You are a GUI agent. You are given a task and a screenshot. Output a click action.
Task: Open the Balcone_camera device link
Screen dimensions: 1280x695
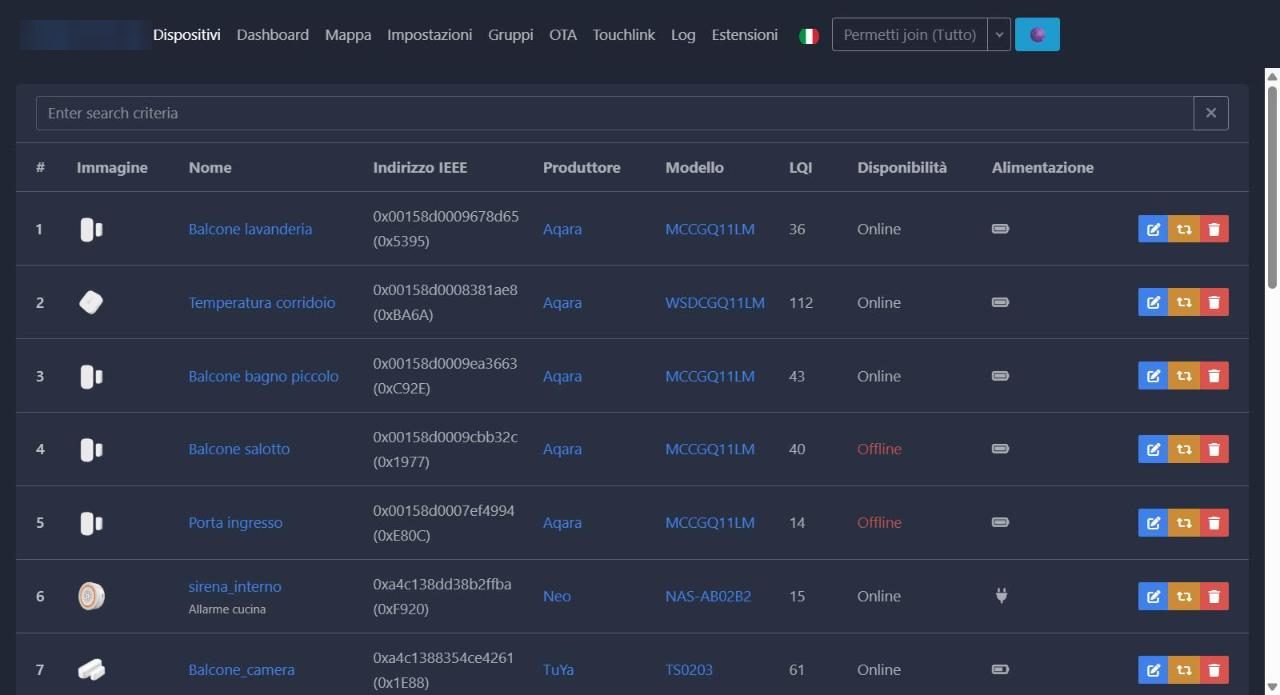[x=242, y=670]
